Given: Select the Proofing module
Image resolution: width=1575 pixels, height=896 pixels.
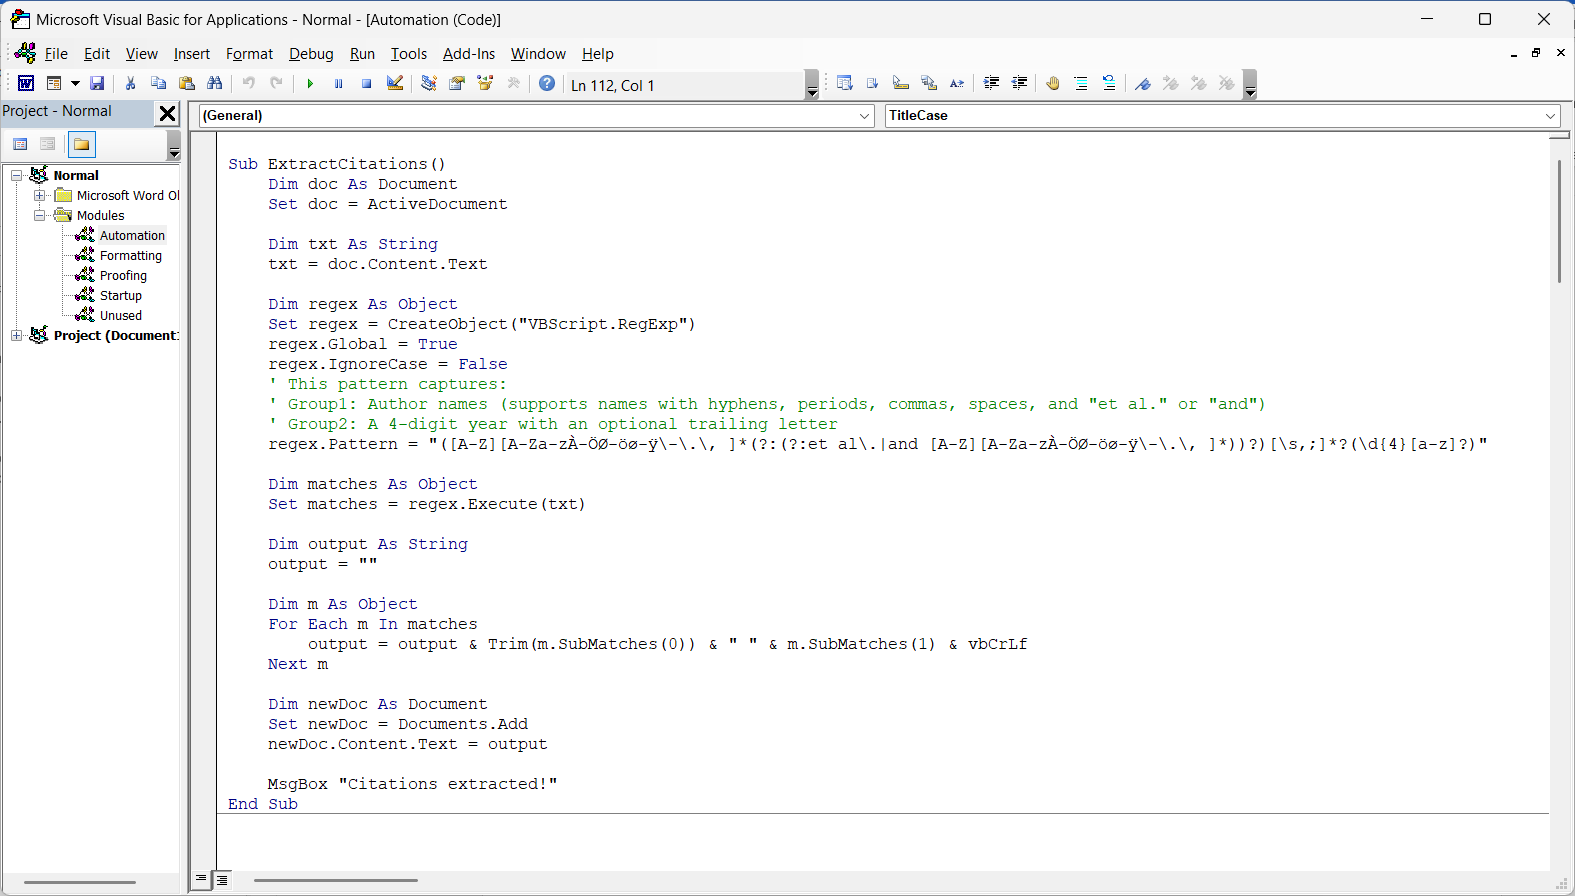Looking at the screenshot, I should (x=123, y=275).
